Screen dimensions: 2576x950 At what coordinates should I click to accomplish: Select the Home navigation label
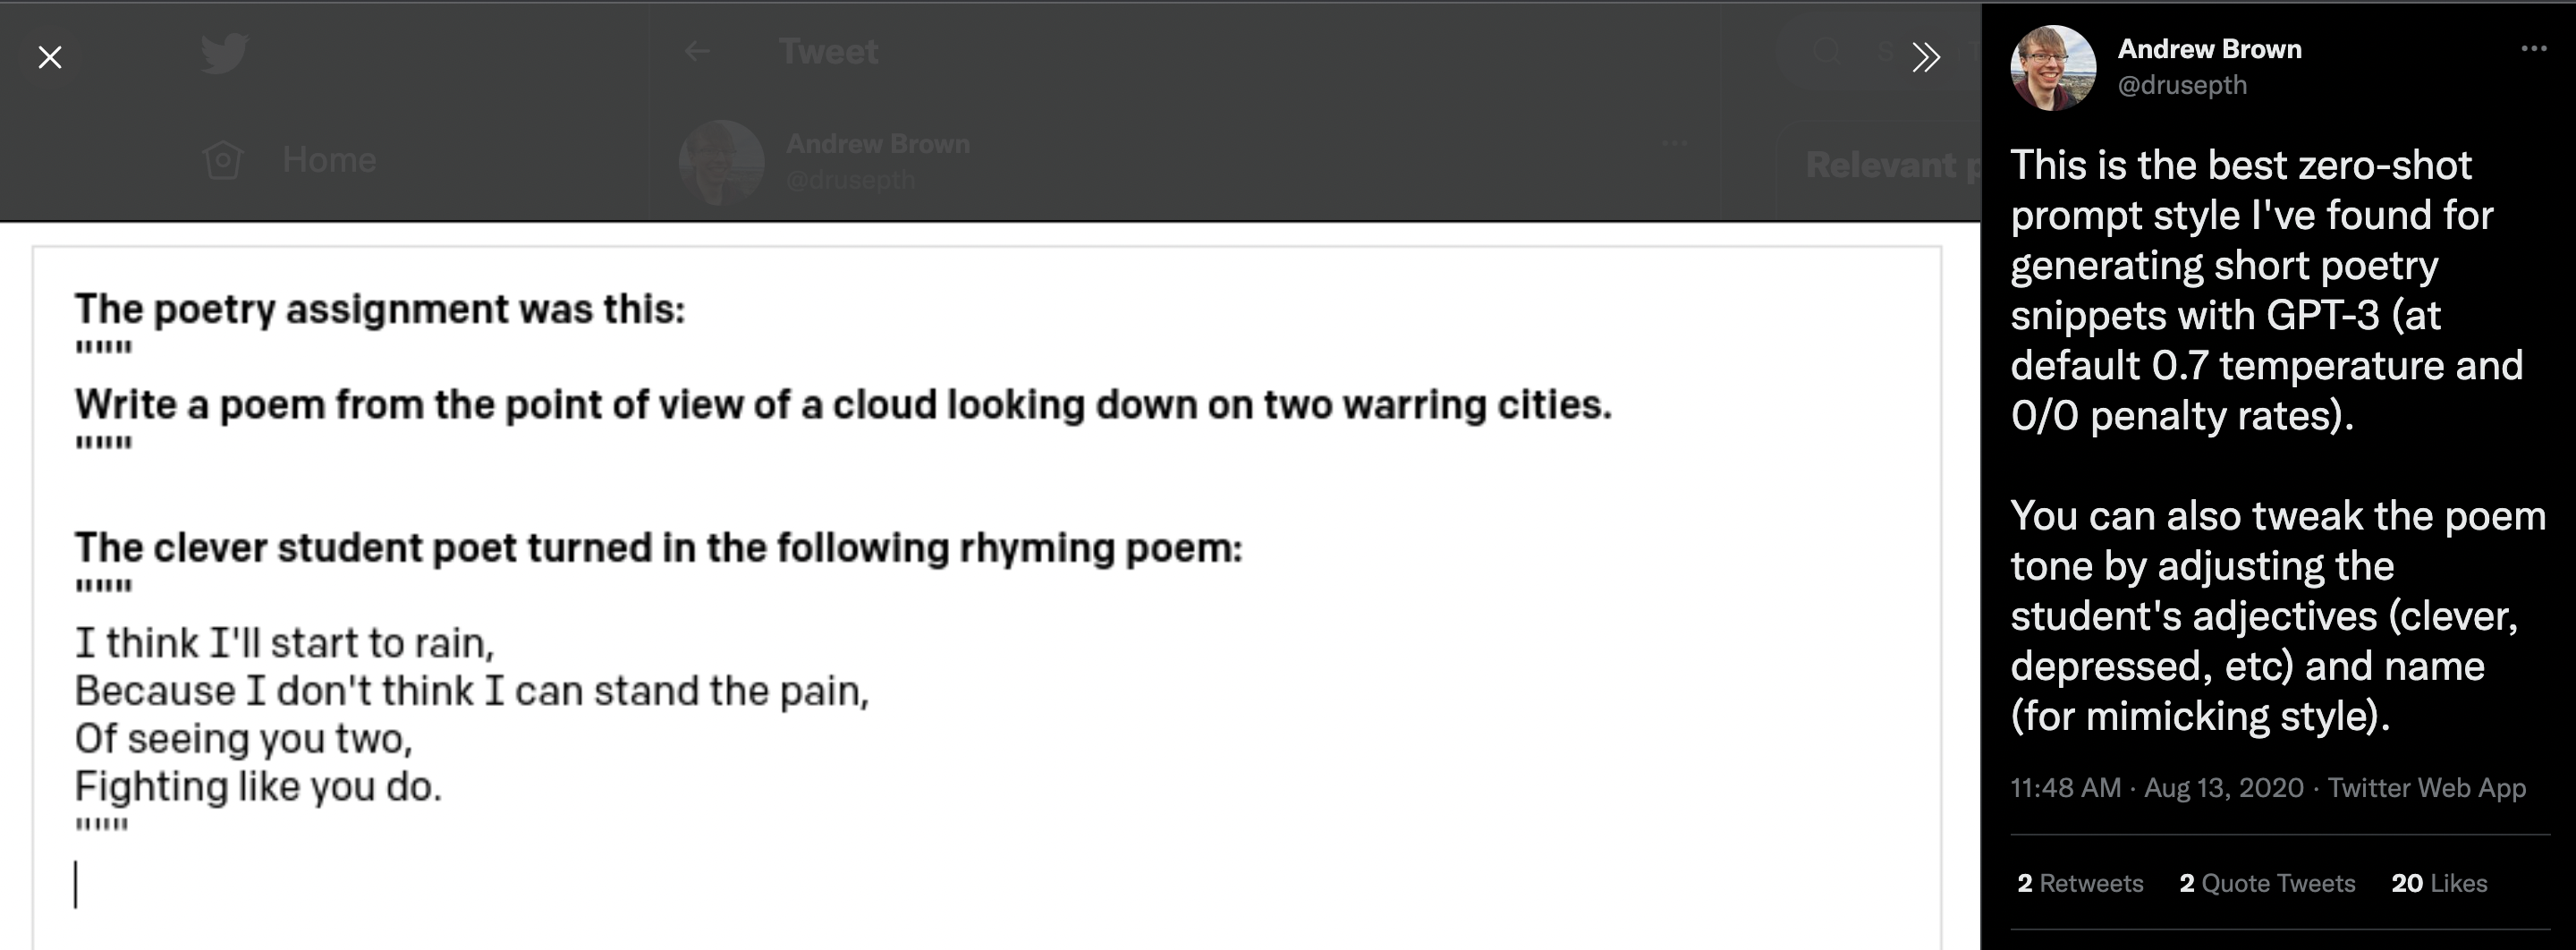pyautogui.click(x=329, y=160)
